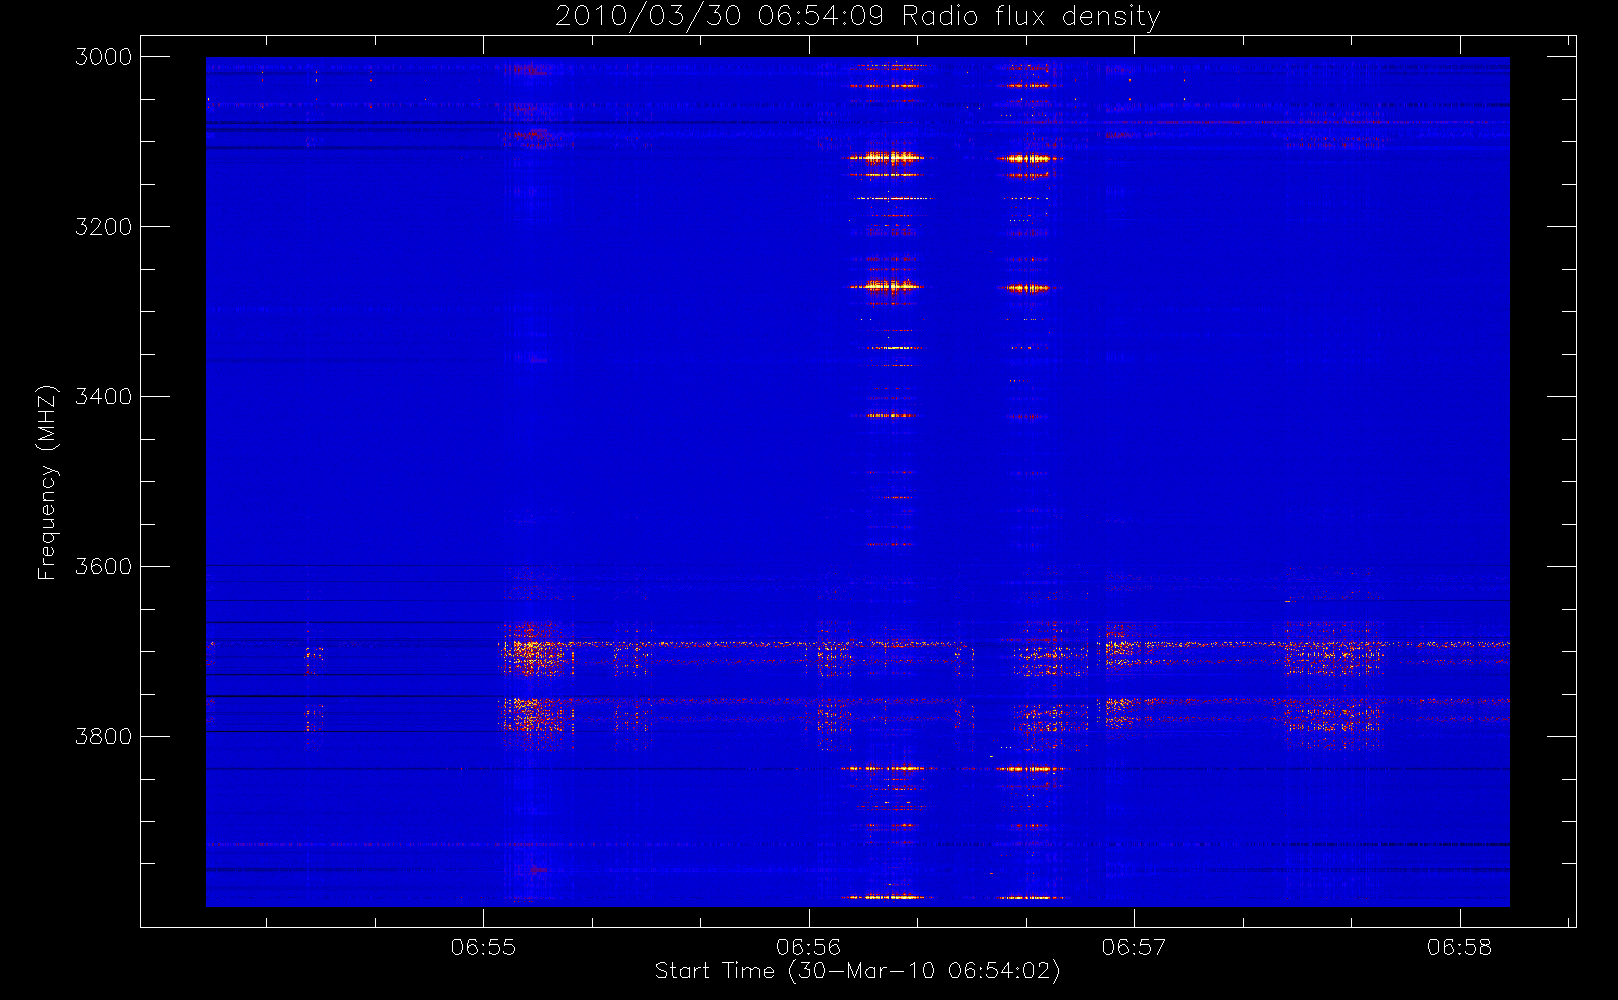The image size is (1618, 1000).
Task: Select the 3400 frequency tick label
Action: [104, 397]
